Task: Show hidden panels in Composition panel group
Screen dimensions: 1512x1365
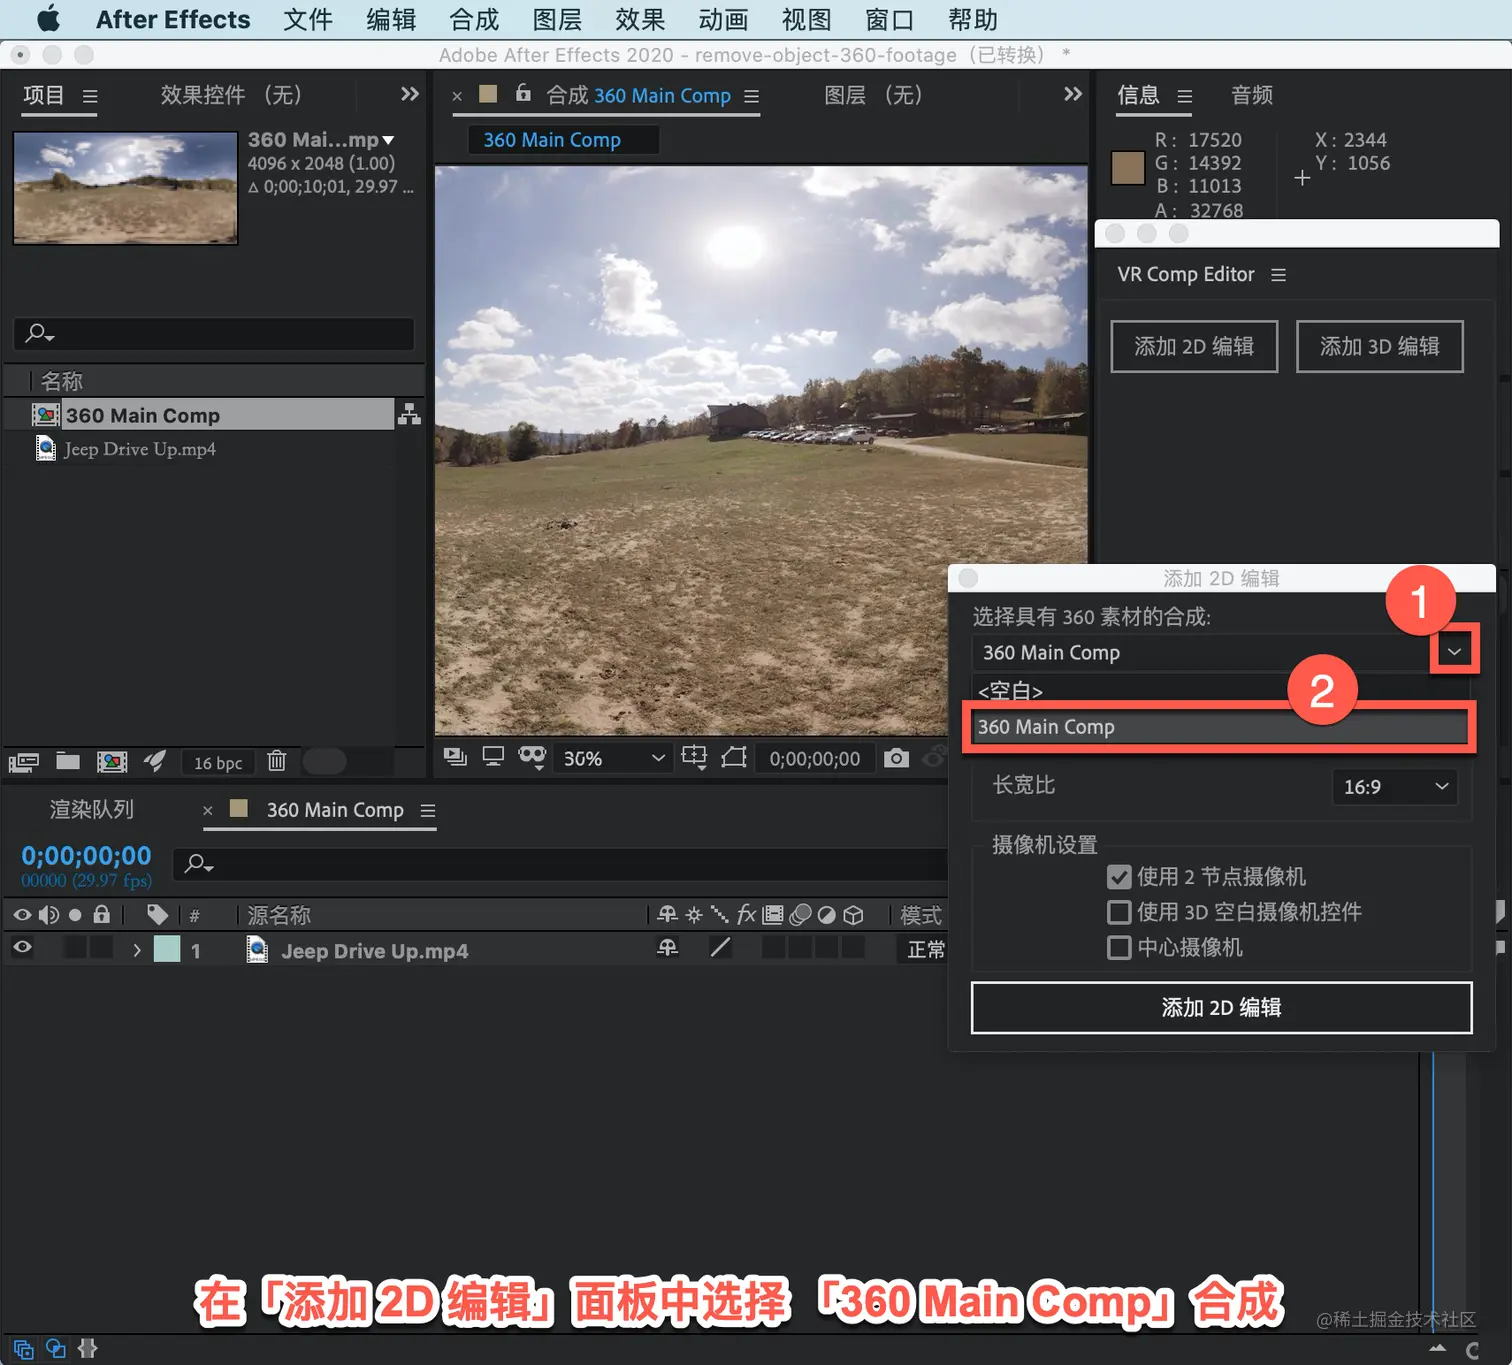Action: (1072, 94)
